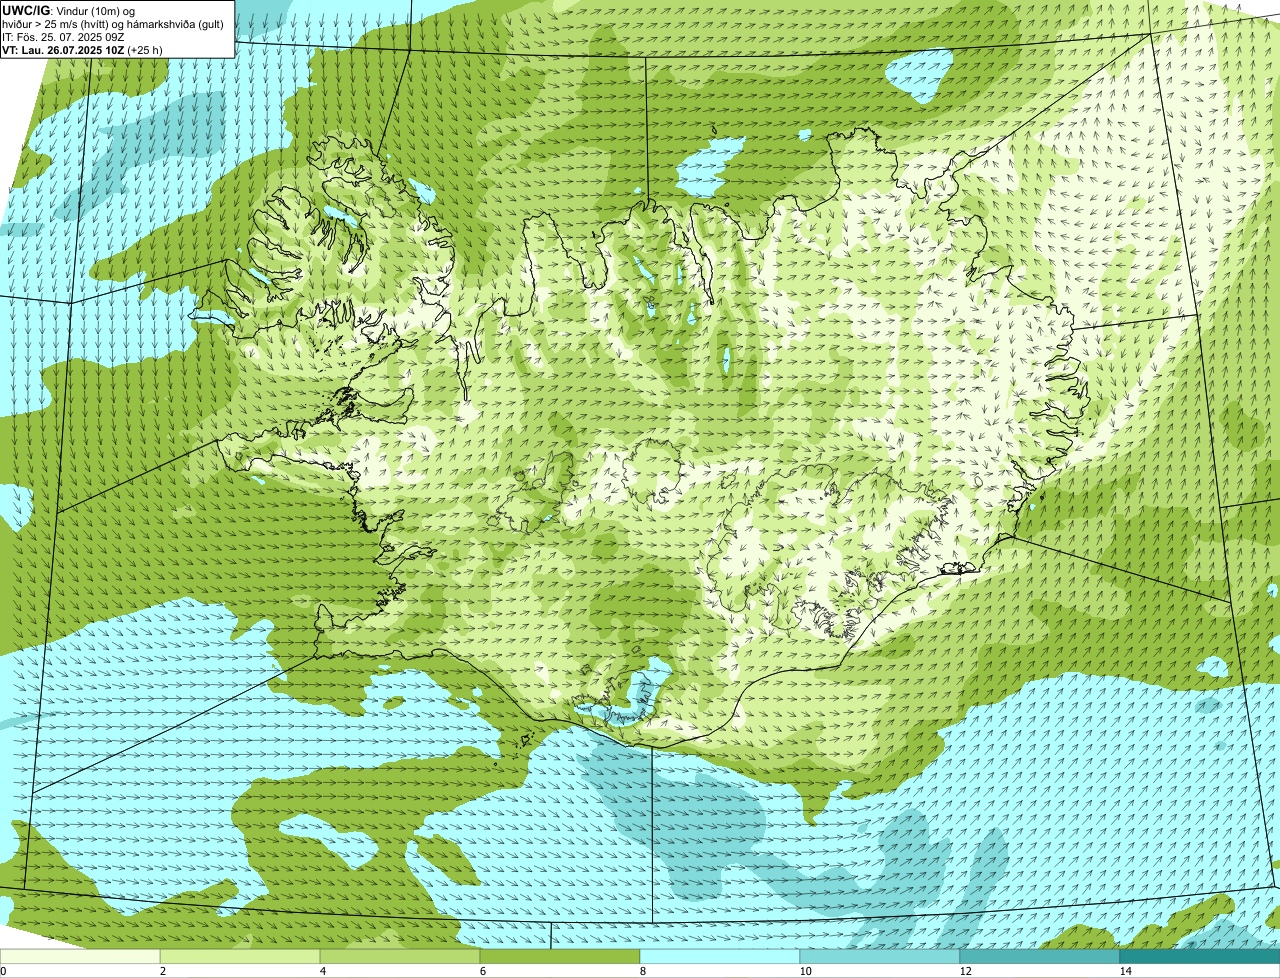The width and height of the screenshot is (1280, 978).
Task: Click the 'IT: Fös. 25. 07. 2025 09Z' line
Action: (63, 37)
